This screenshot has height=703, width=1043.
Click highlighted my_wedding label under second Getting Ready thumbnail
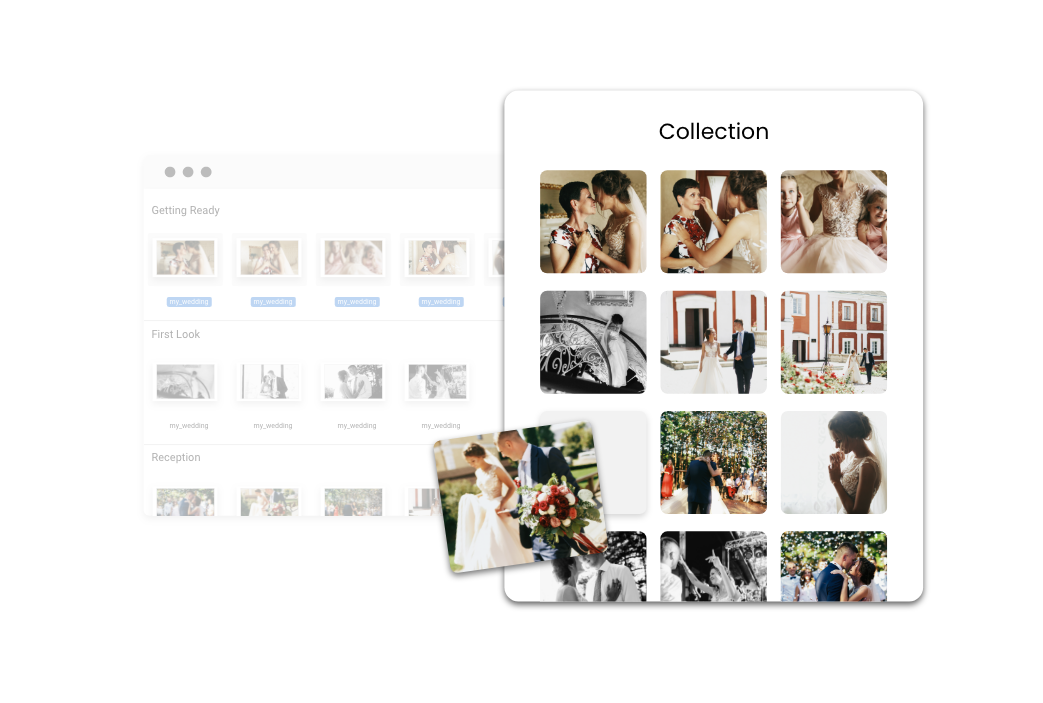point(272,301)
